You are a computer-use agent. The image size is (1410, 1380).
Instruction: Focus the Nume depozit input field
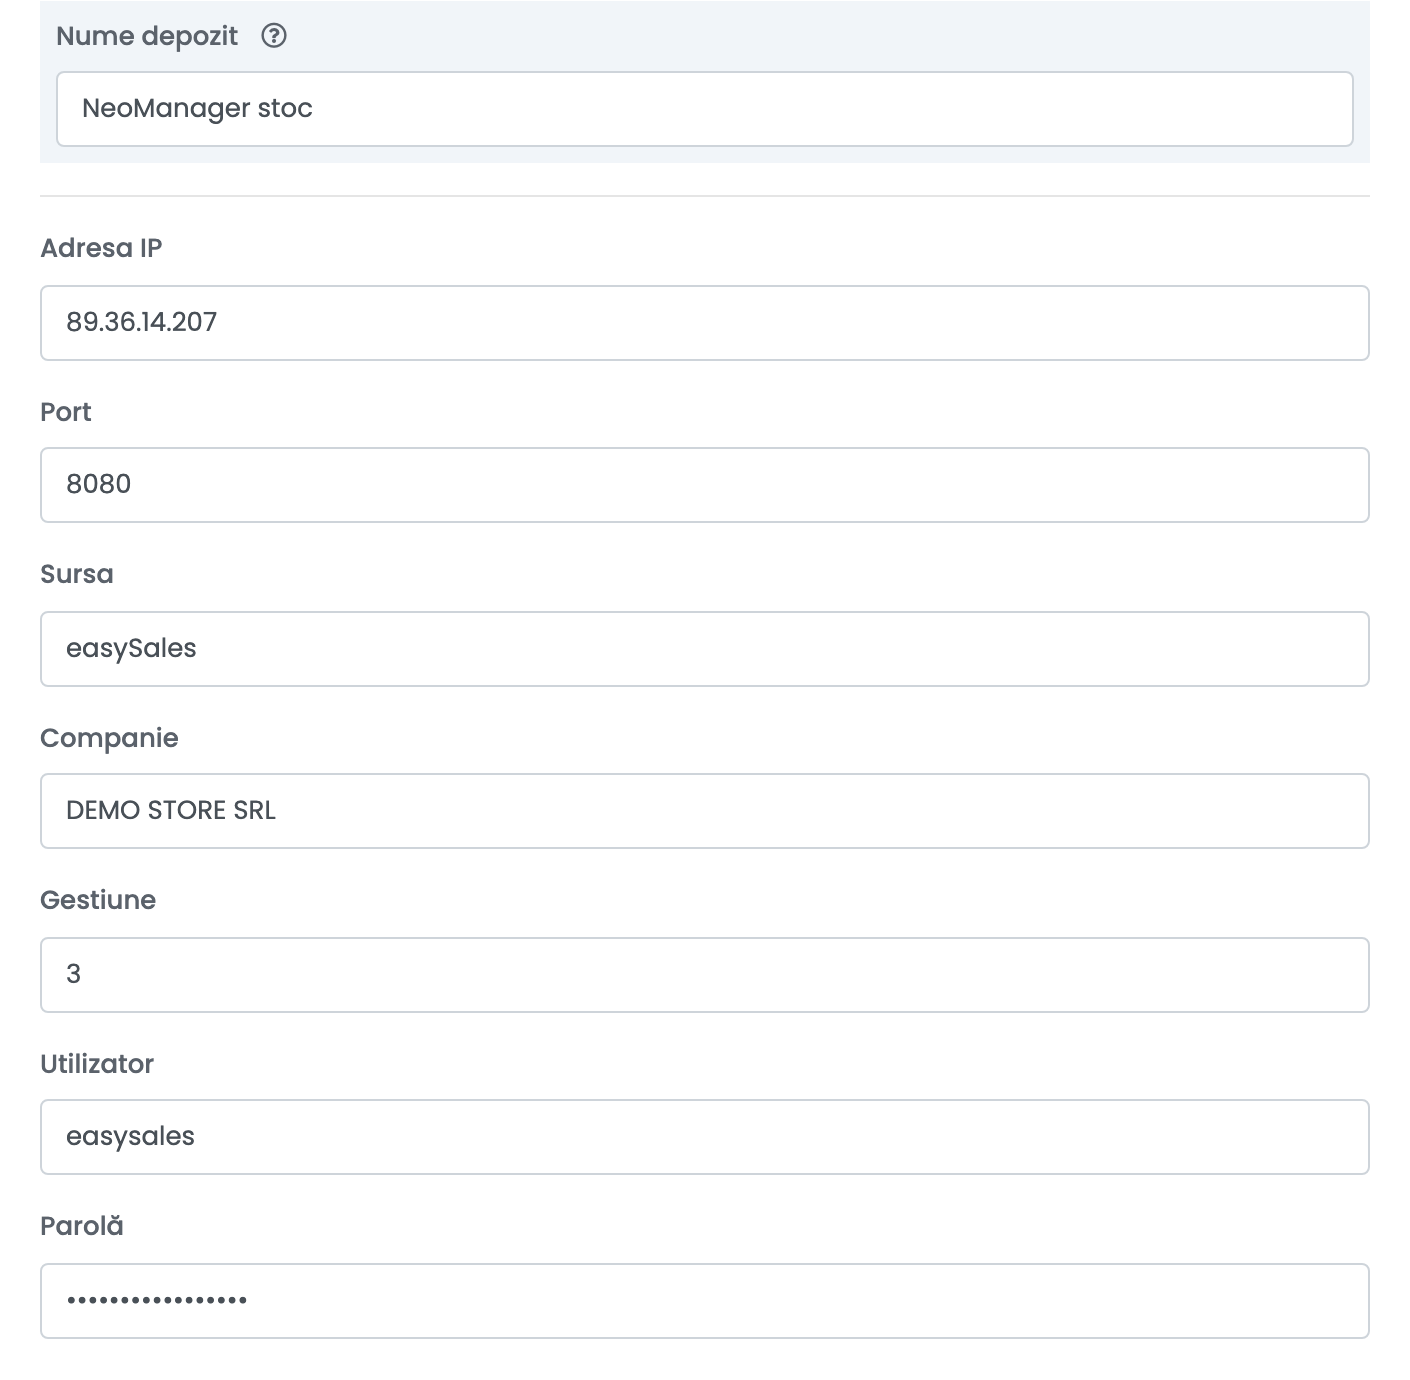(x=705, y=109)
